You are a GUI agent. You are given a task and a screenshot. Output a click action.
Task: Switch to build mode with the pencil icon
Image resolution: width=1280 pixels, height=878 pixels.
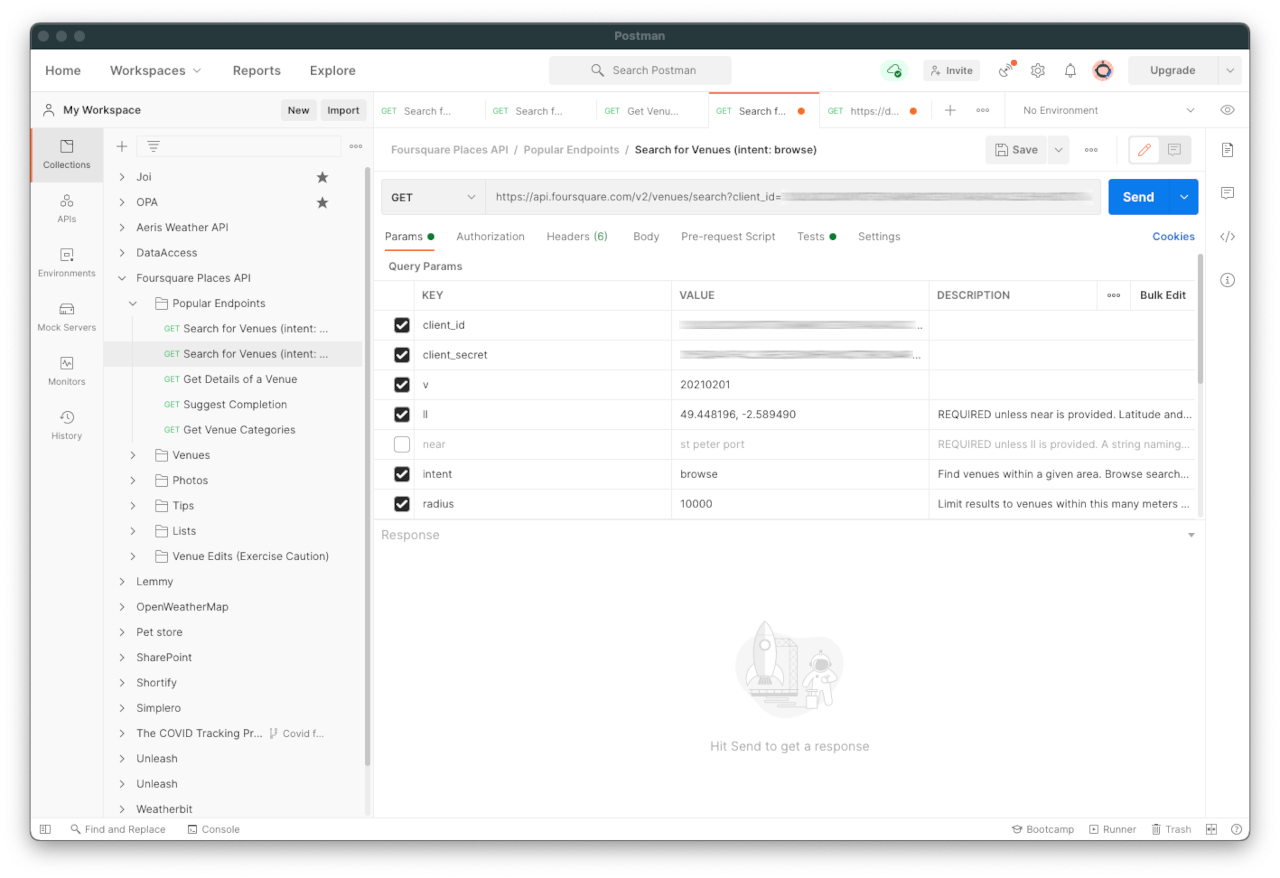(x=1145, y=150)
